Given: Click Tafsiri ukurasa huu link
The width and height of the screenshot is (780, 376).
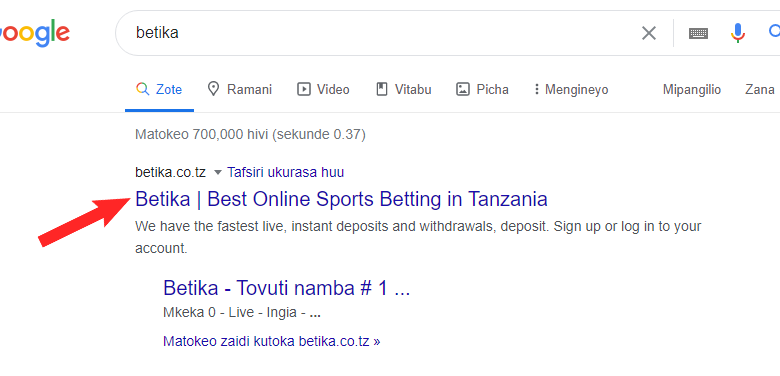Looking at the screenshot, I should 286,172.
